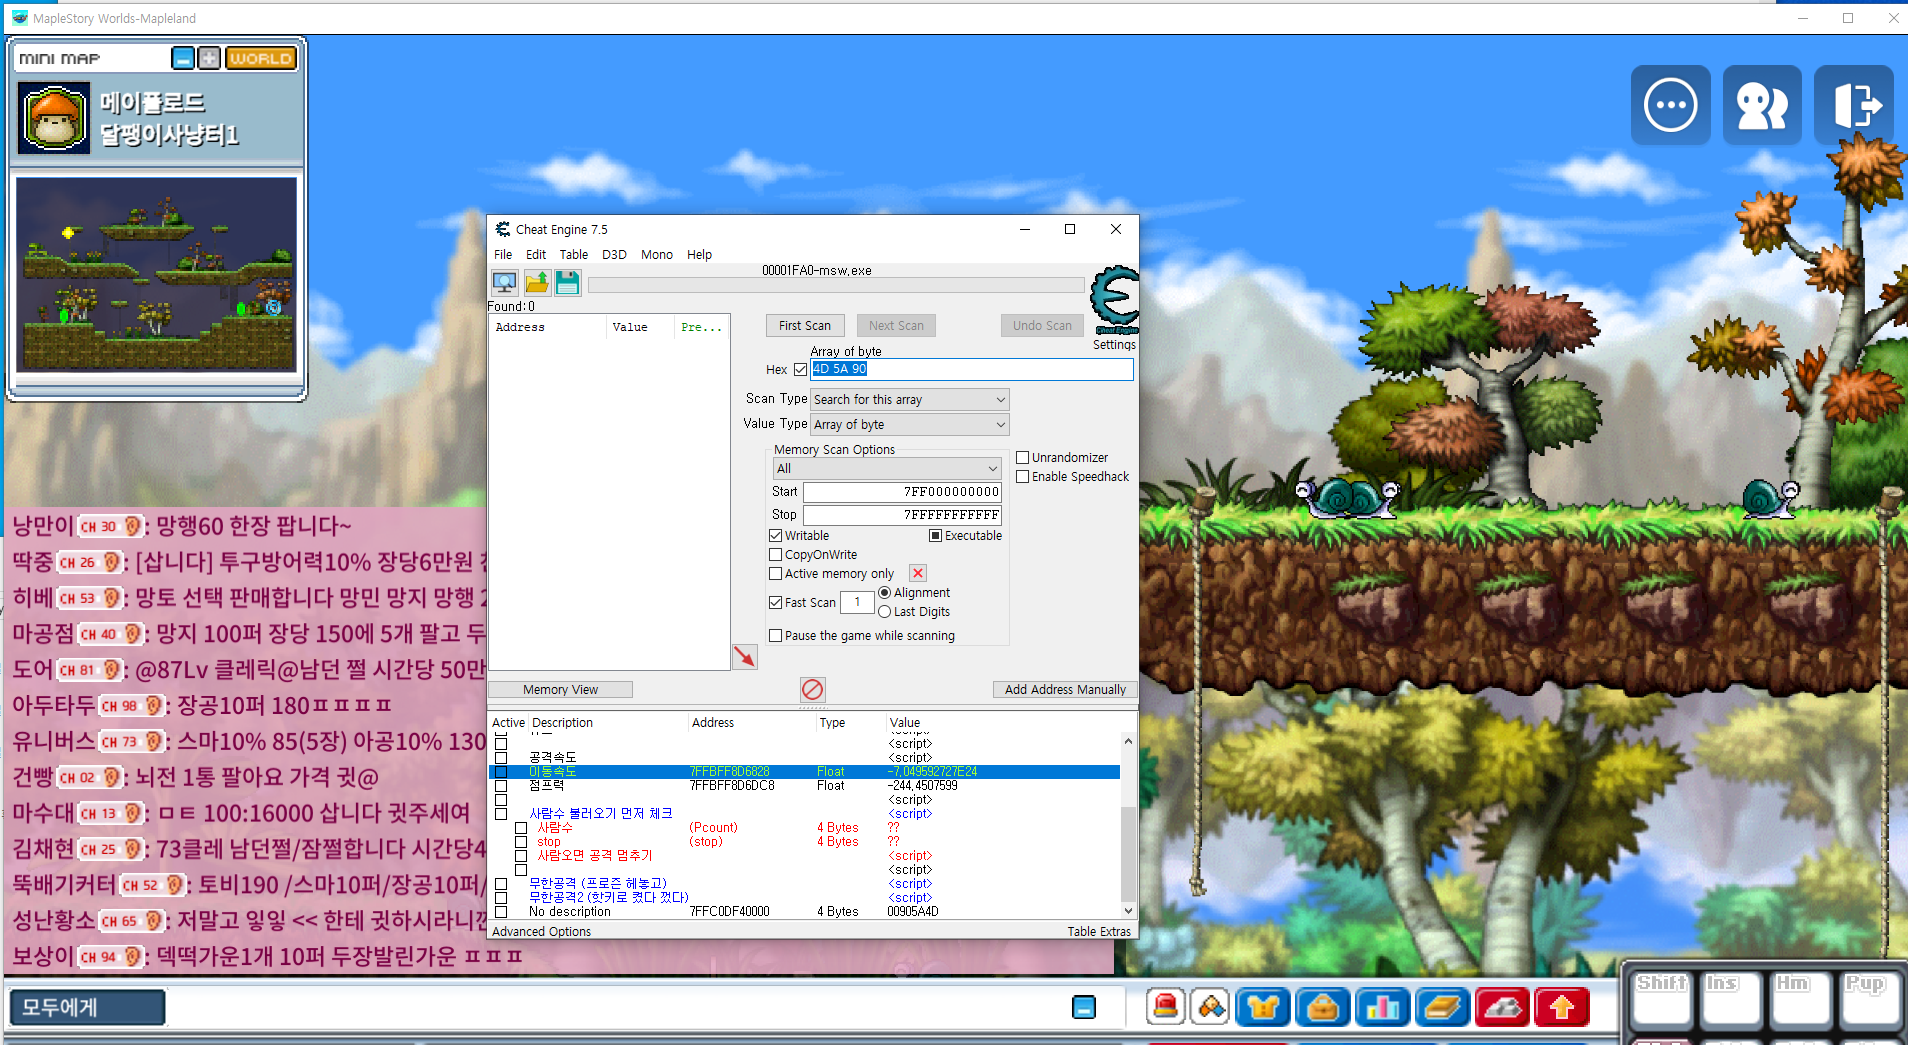The width and height of the screenshot is (1908, 1045).
Task: Check Pause the game while scanning
Action: pos(776,636)
